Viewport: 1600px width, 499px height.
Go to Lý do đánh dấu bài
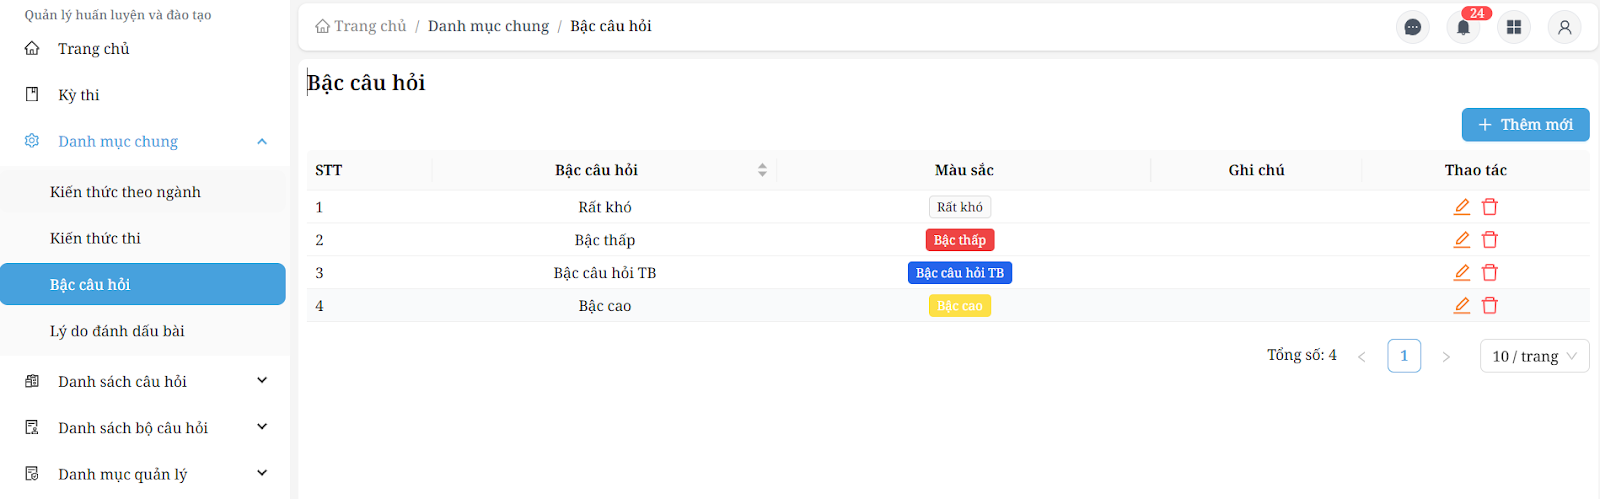117,331
